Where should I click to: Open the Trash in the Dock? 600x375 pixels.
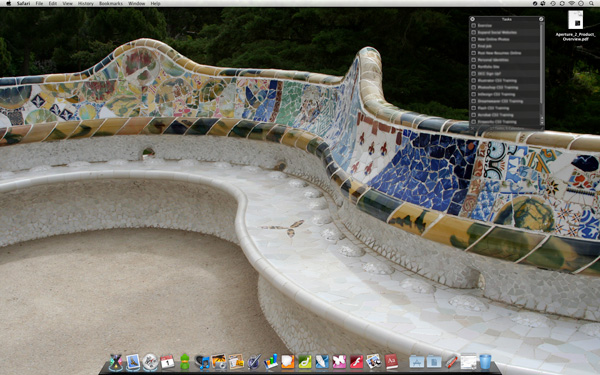[x=485, y=362]
